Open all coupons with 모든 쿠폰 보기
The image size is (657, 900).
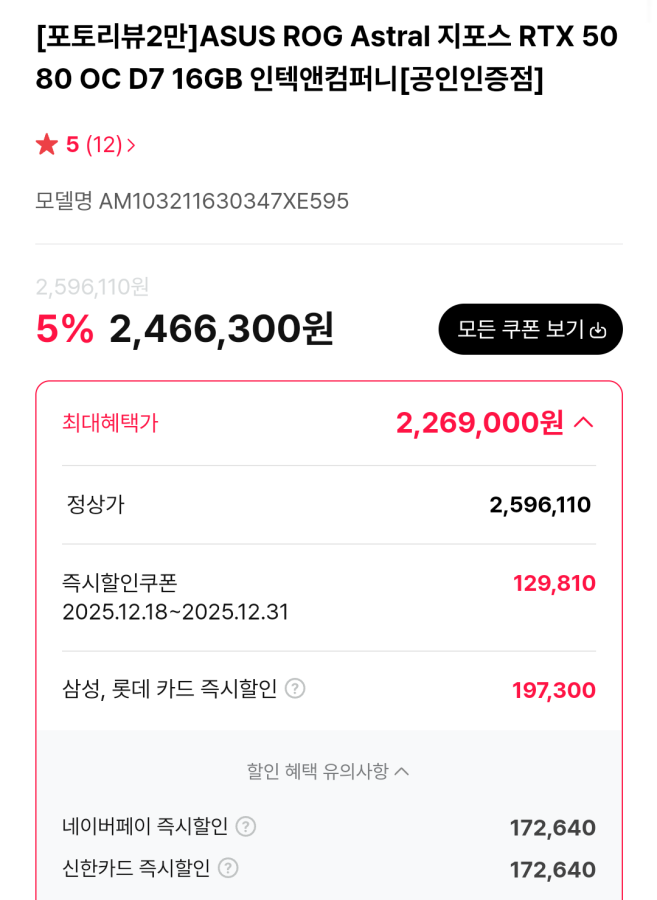point(530,329)
